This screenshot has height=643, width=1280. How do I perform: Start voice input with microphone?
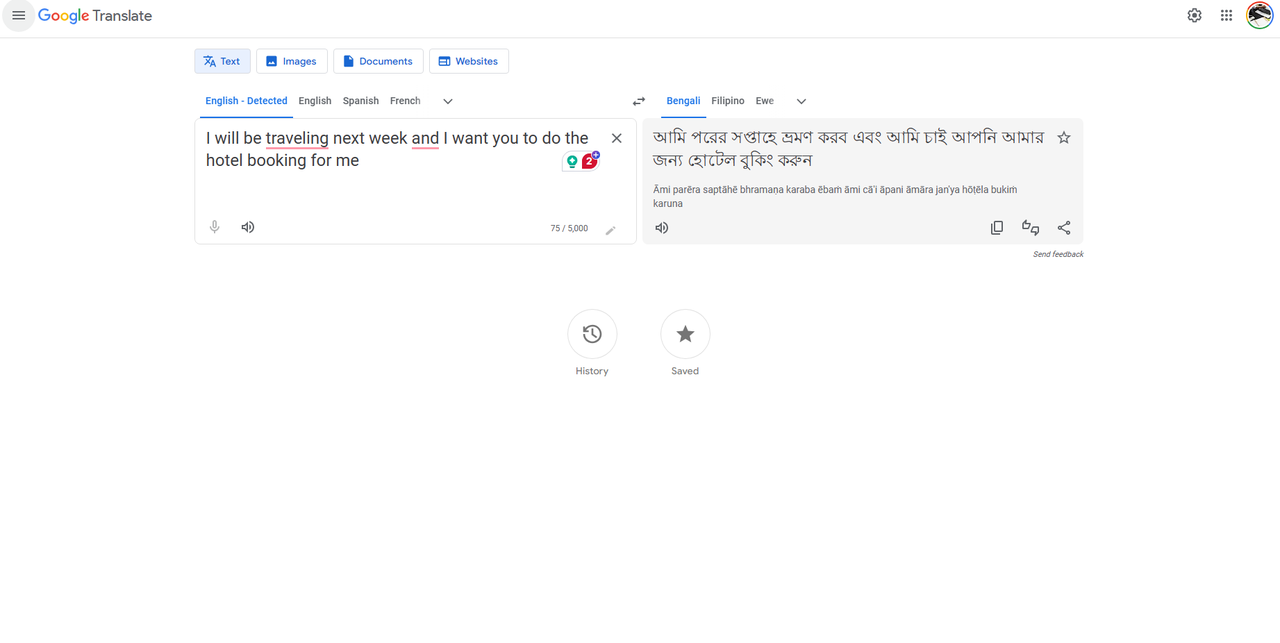coord(214,227)
